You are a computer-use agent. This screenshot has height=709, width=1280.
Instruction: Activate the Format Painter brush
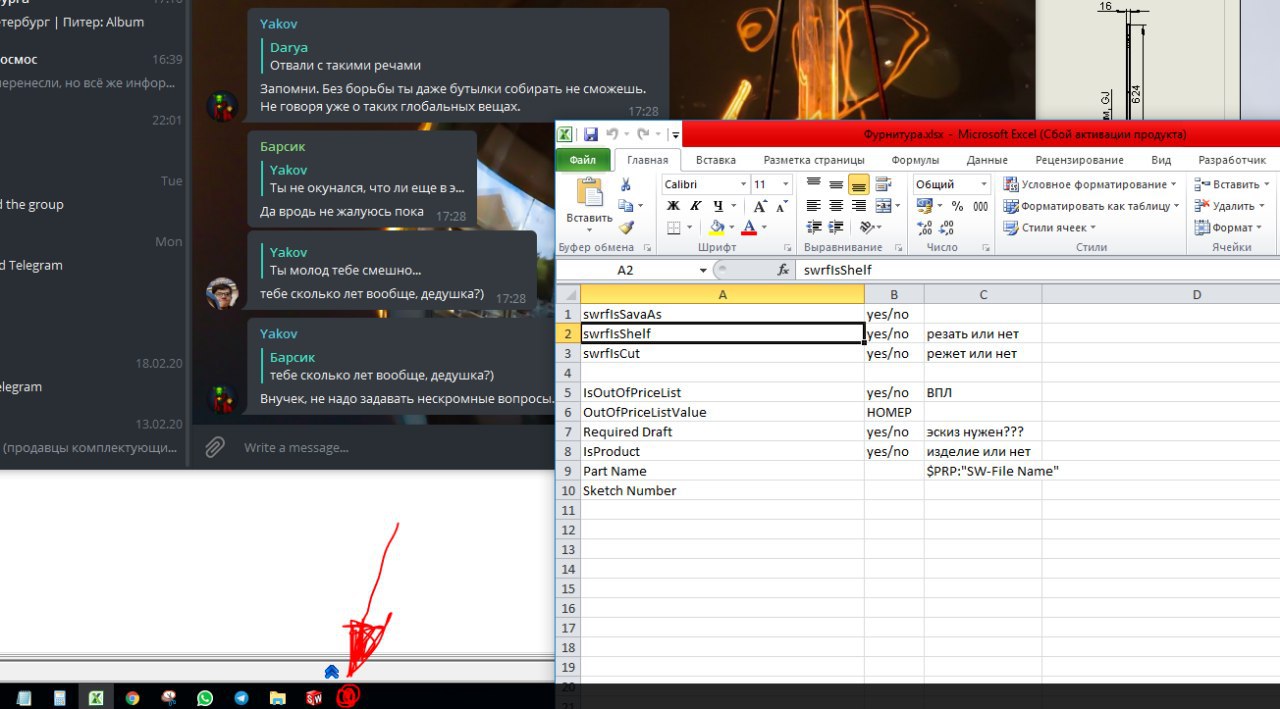tap(626, 228)
